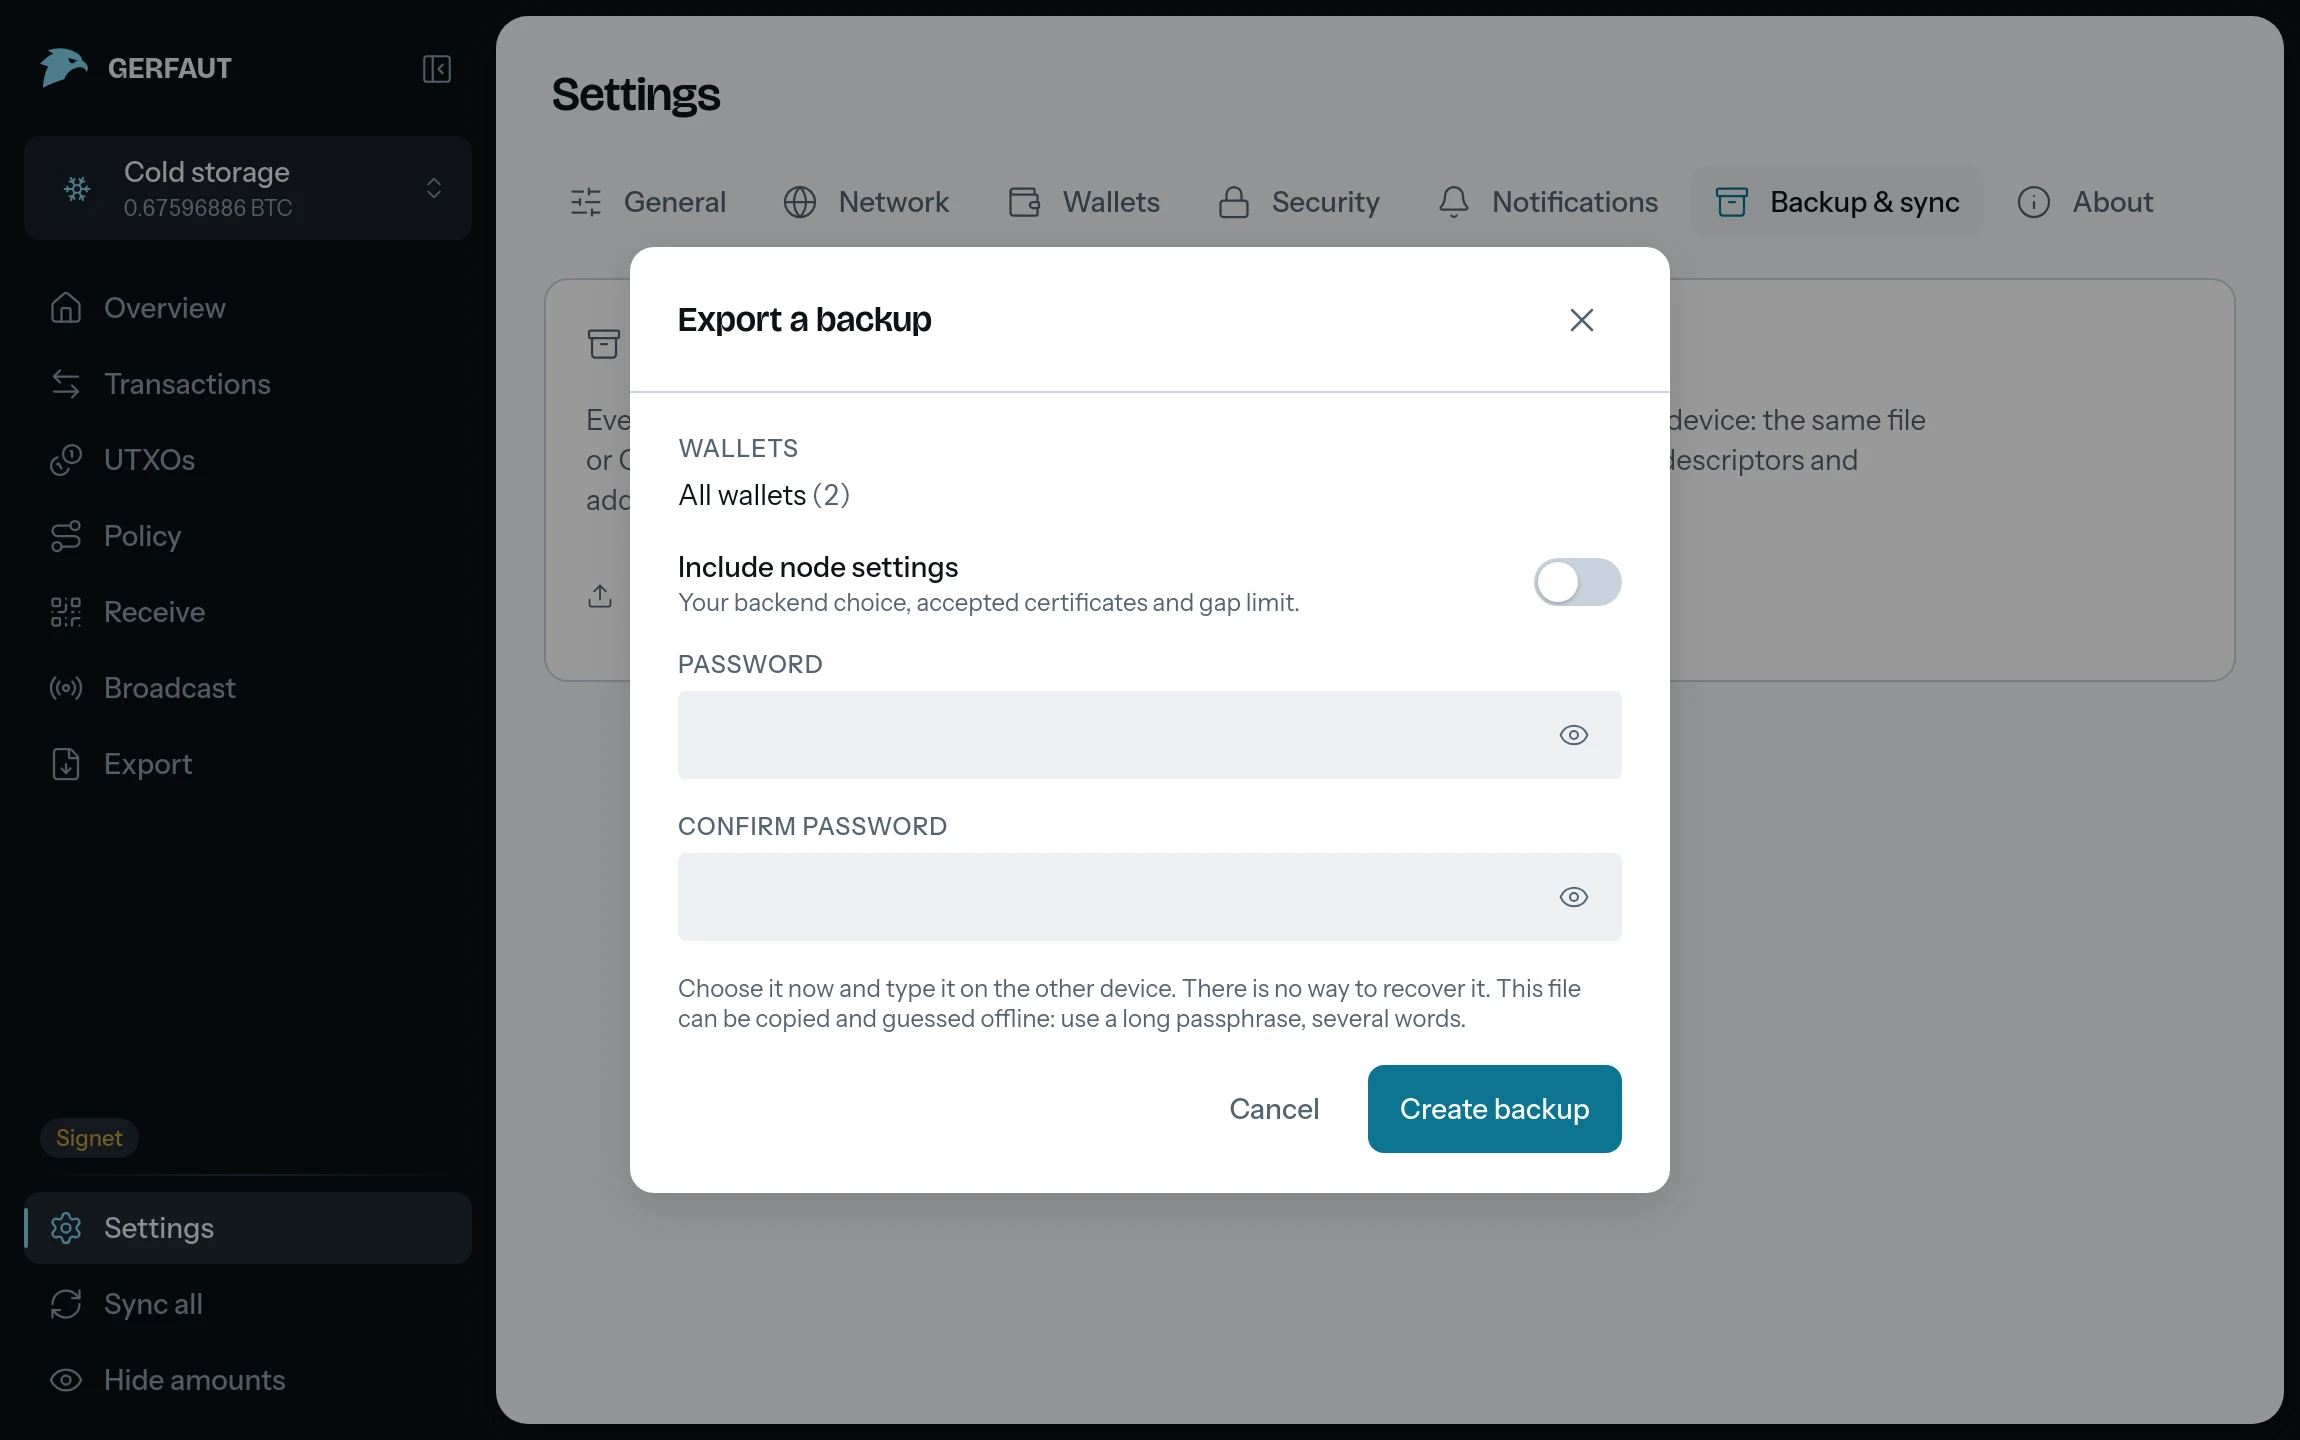Click the archive box icon on the card
This screenshot has width=2300, height=1440.
(604, 344)
